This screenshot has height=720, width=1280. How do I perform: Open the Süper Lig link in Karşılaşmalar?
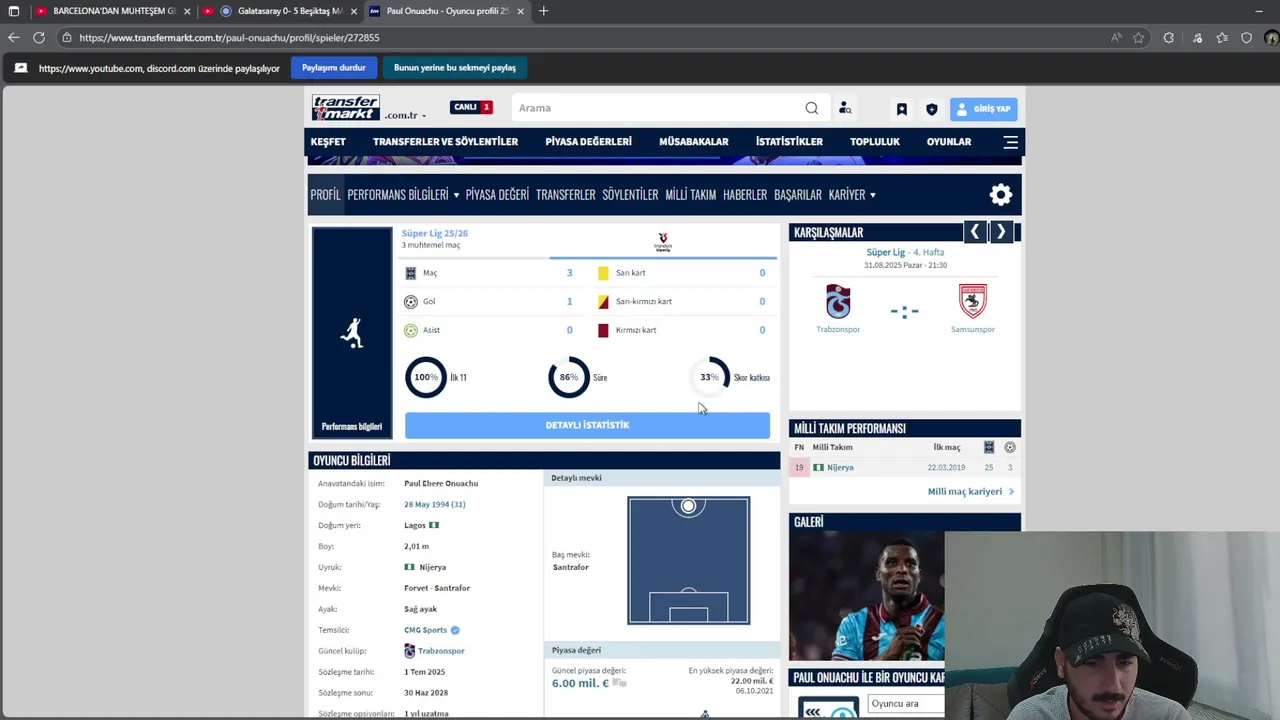pos(885,252)
